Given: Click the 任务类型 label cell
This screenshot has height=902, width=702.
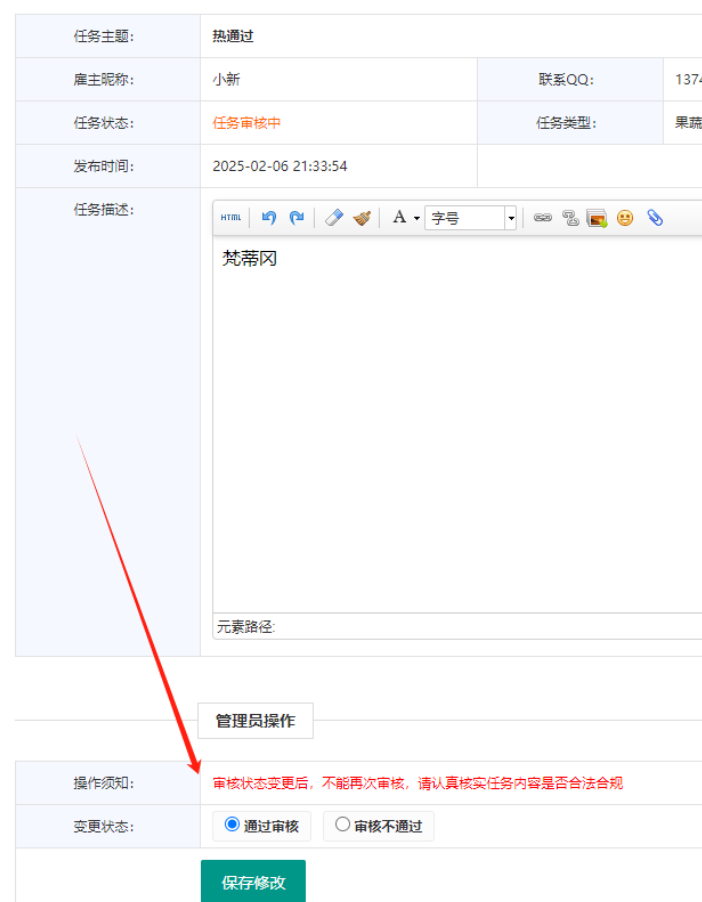Looking at the screenshot, I should click(570, 123).
